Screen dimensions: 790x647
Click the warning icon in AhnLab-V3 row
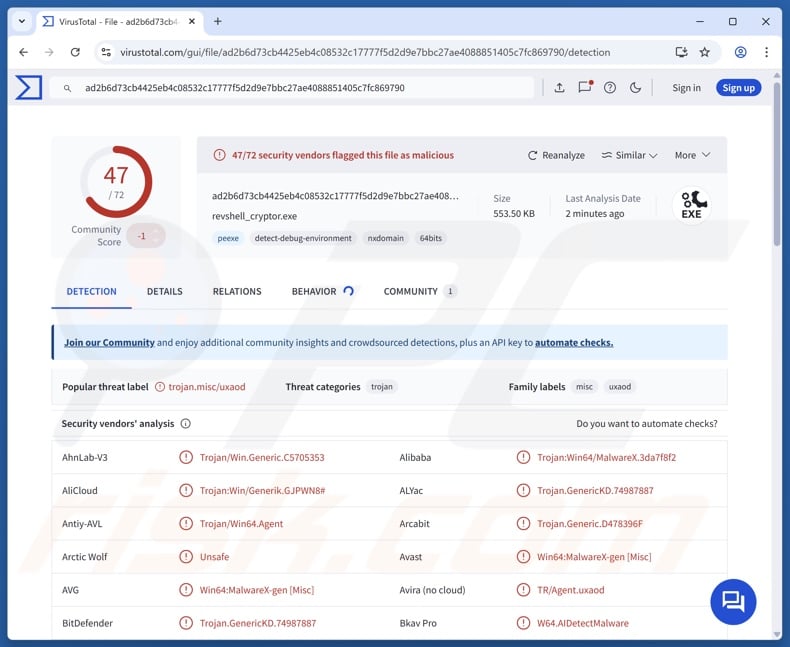(186, 457)
